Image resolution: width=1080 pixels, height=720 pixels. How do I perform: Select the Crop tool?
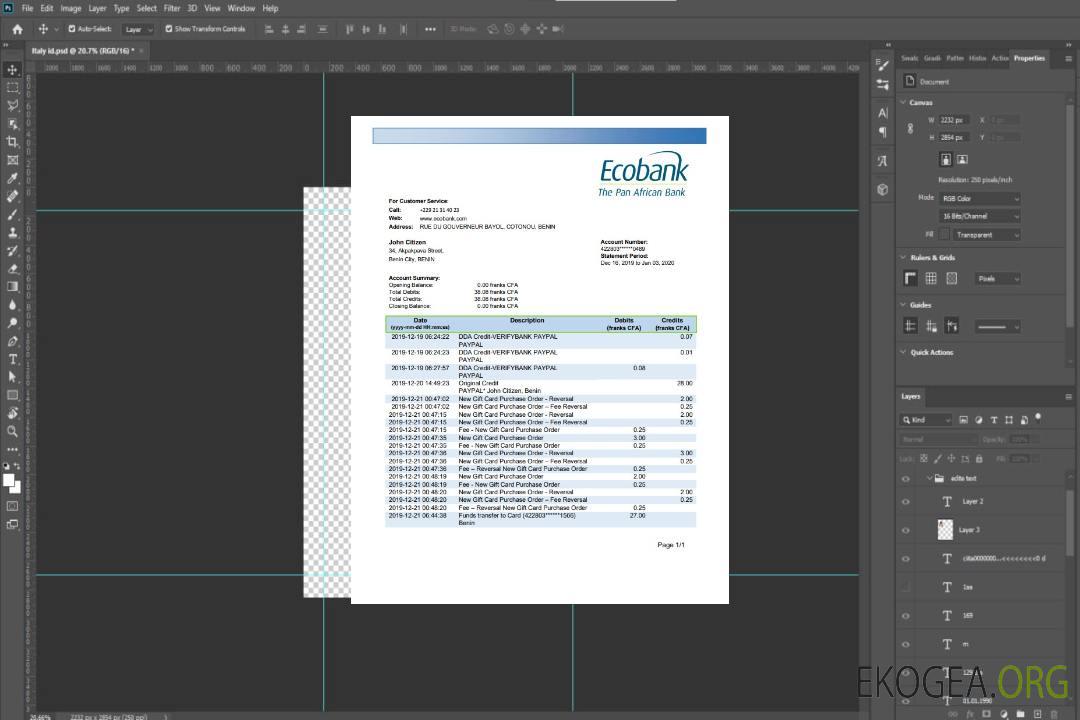click(12, 142)
